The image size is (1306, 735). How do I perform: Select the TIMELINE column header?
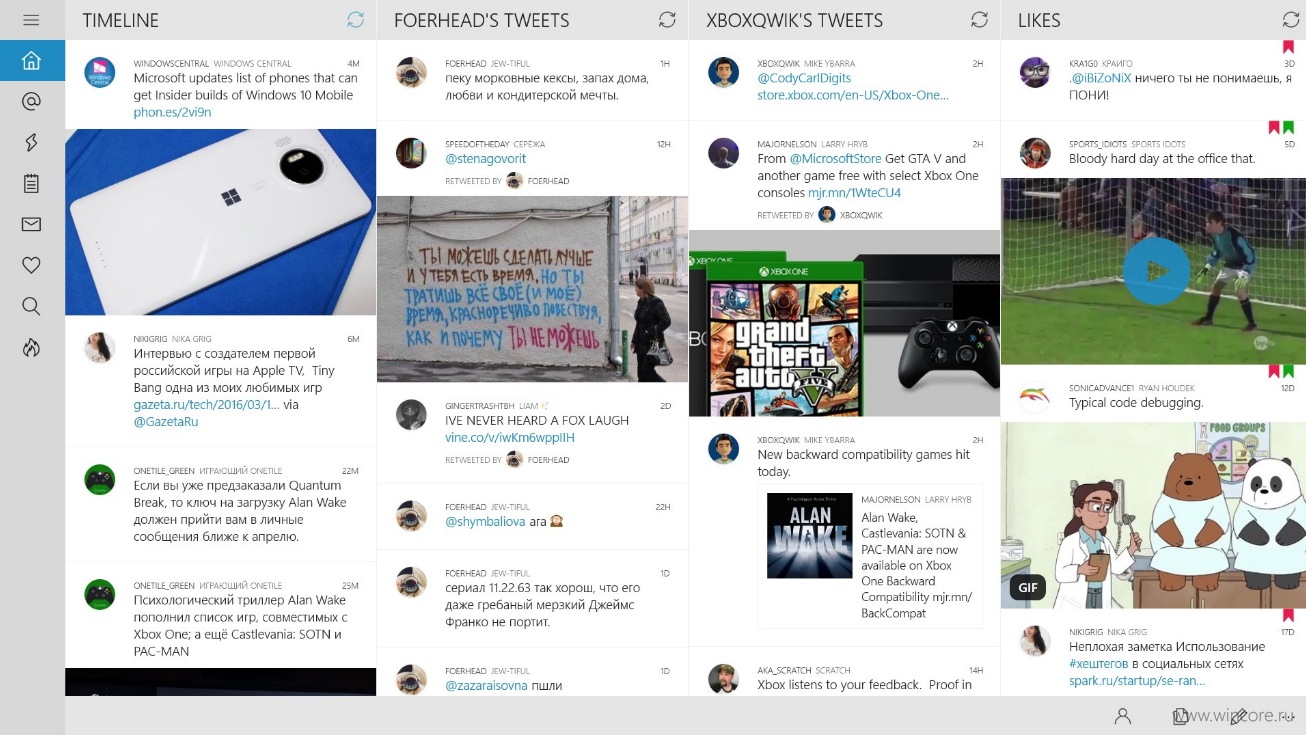[120, 21]
